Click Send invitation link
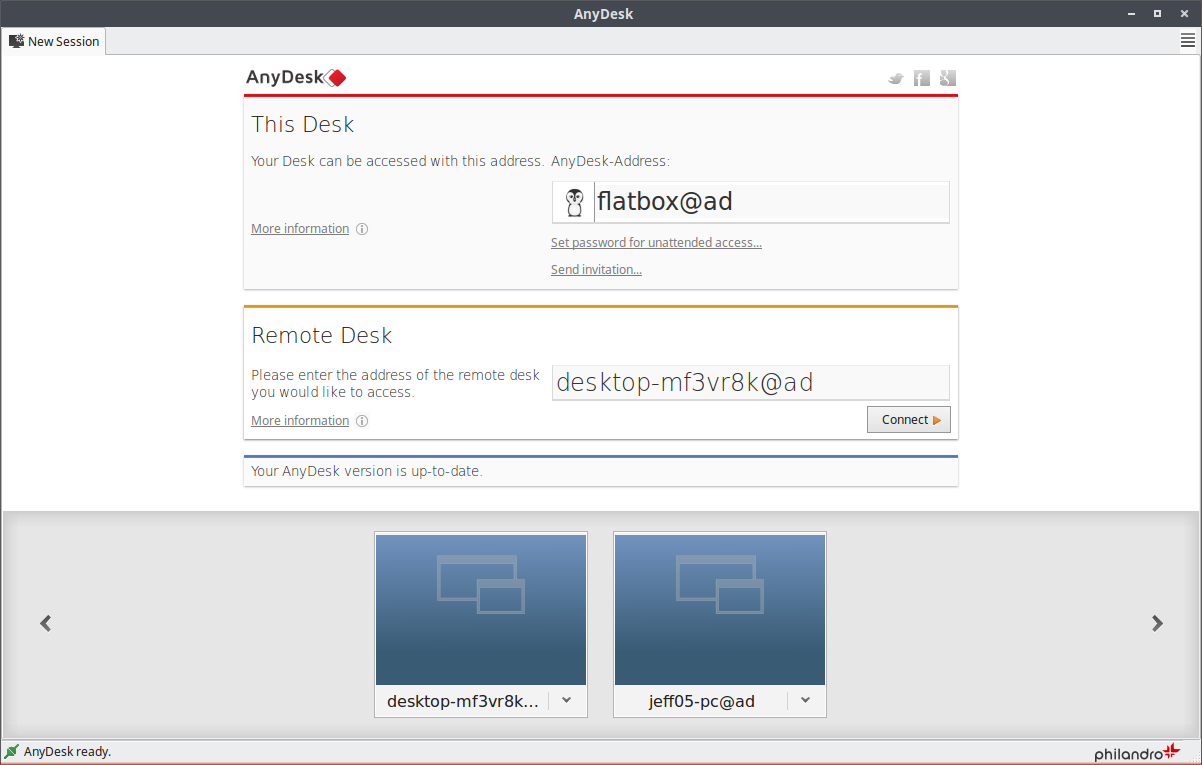 [596, 269]
